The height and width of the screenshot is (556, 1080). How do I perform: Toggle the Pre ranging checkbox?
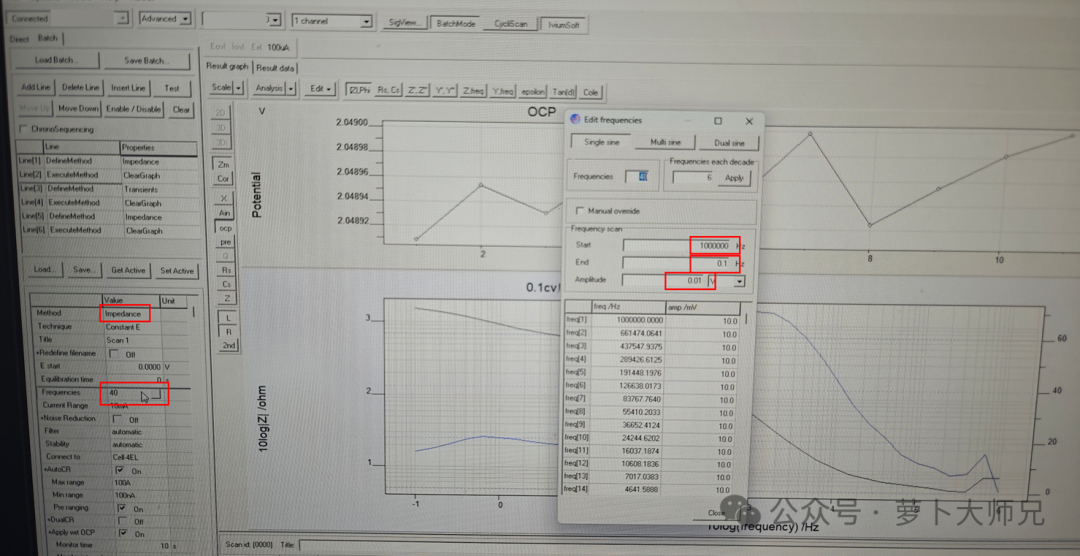pos(121,508)
